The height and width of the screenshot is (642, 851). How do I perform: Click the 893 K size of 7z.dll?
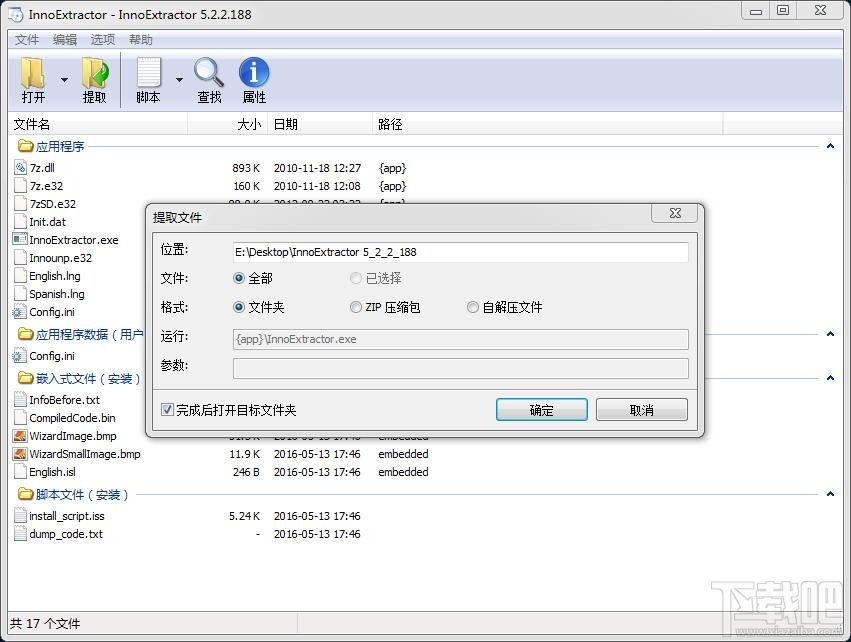246,168
